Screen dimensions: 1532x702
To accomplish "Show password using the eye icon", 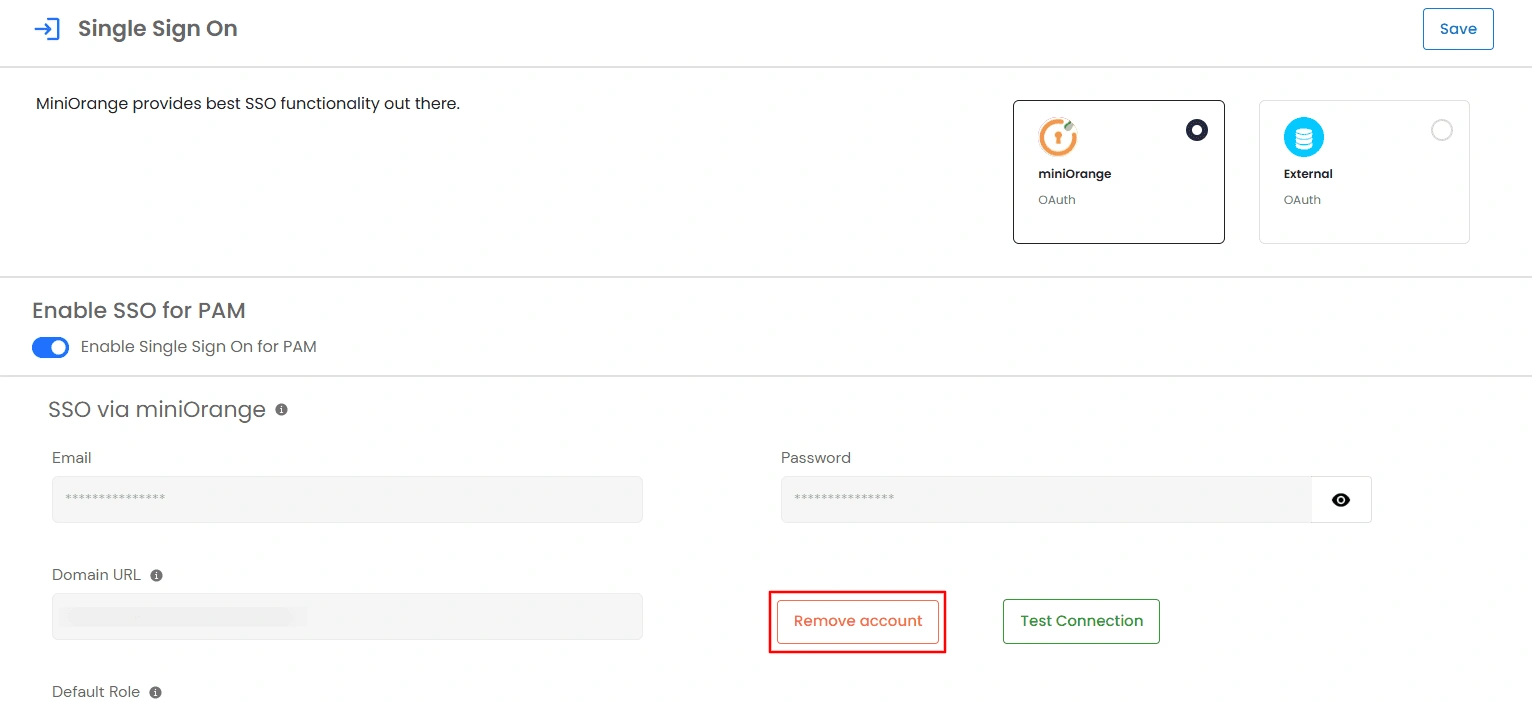I will coord(1341,500).
